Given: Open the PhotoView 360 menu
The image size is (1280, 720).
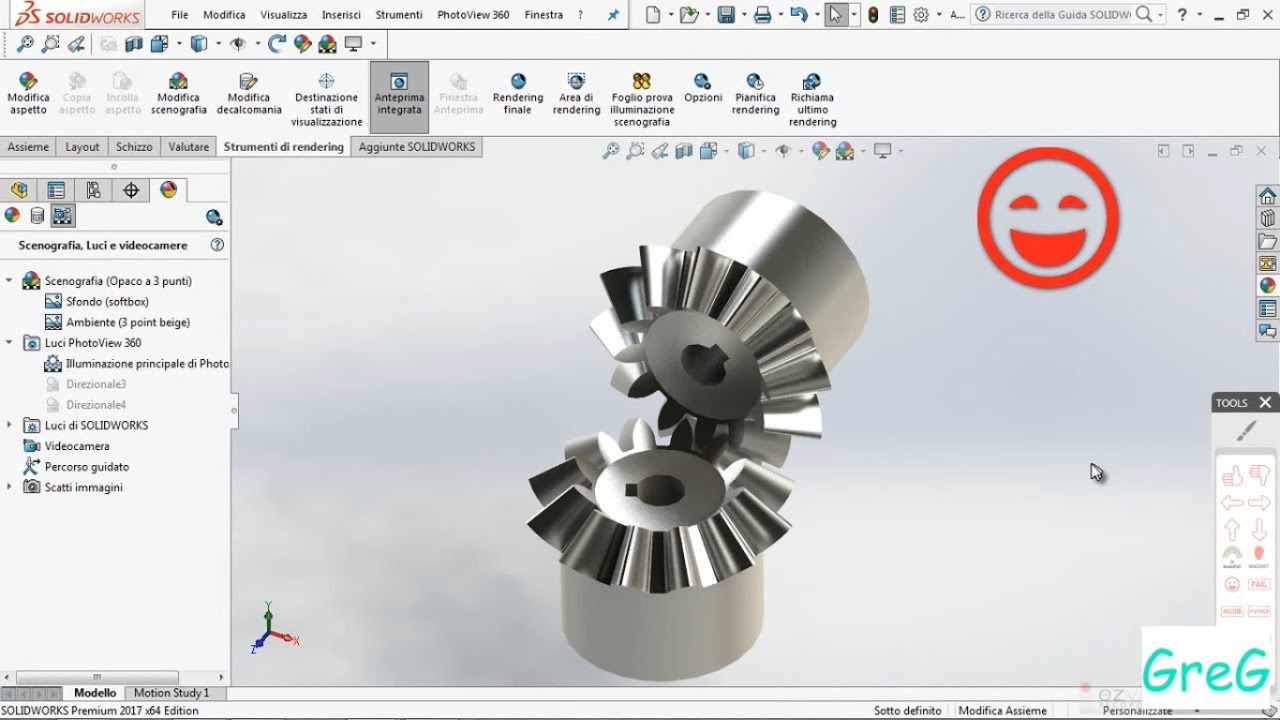Looking at the screenshot, I should coord(473,15).
